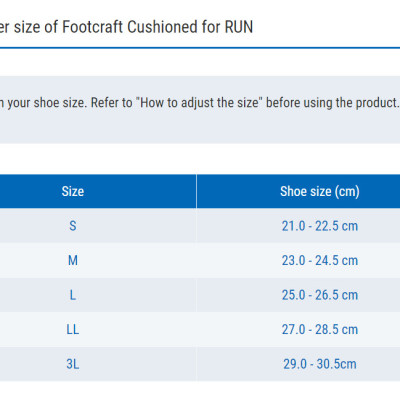This screenshot has width=400, height=400.
Task: Select the 'Size' column header
Action: tap(98, 191)
